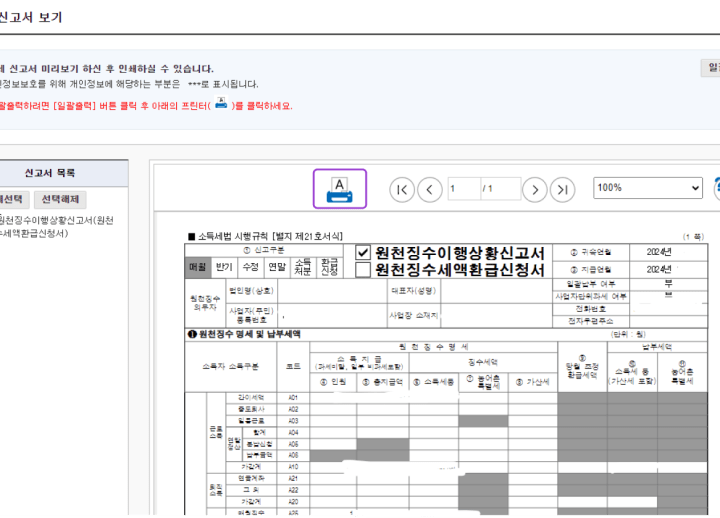Toggle the 원천징수이행상황신고서 checkbox in form
Viewport: 720px width, 518px height.
(x=363, y=253)
